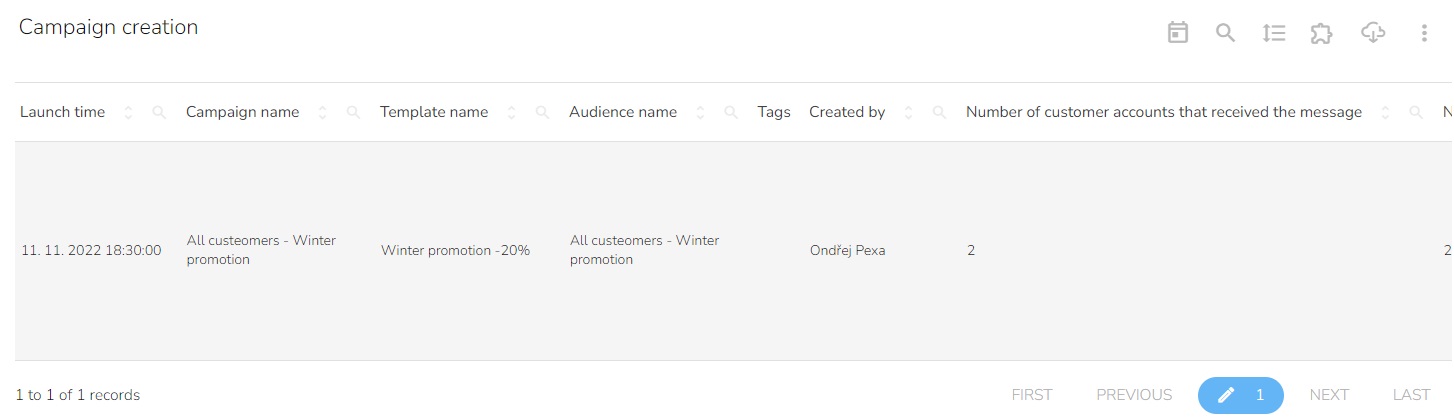Change row height with line spacing icon
Screen dimensions: 1454x420
(x=1273, y=33)
